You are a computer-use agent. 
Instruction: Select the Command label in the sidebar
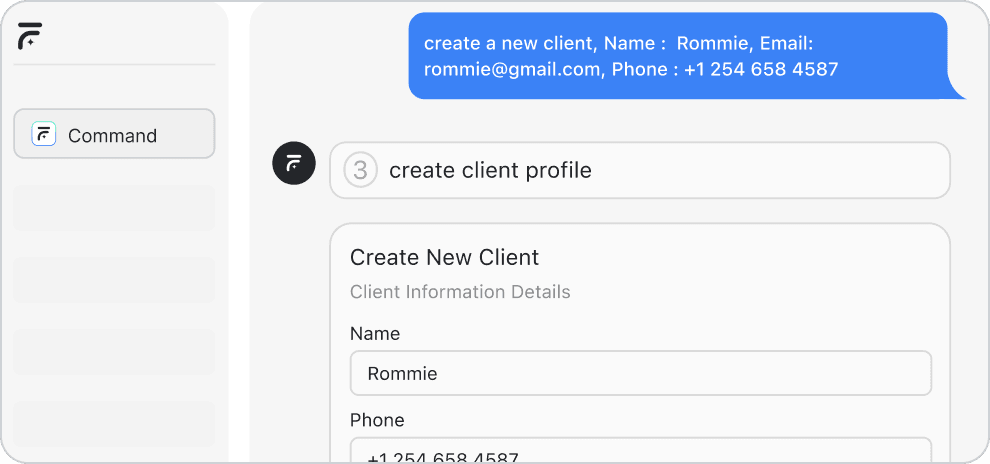click(x=112, y=136)
